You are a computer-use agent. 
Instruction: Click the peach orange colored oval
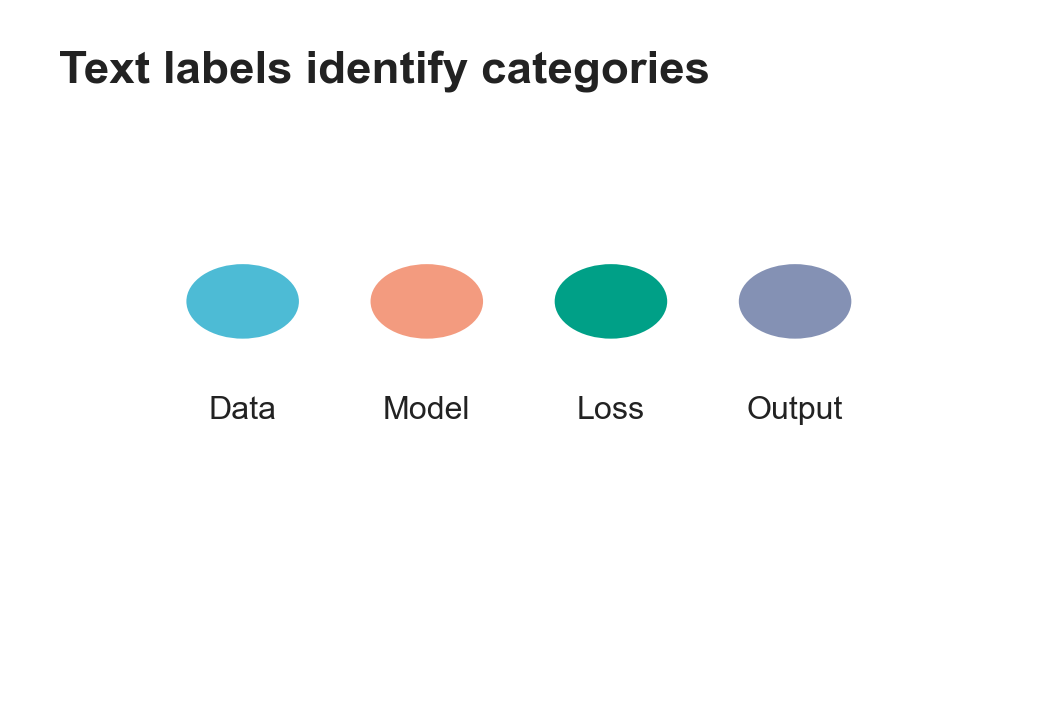(x=426, y=301)
